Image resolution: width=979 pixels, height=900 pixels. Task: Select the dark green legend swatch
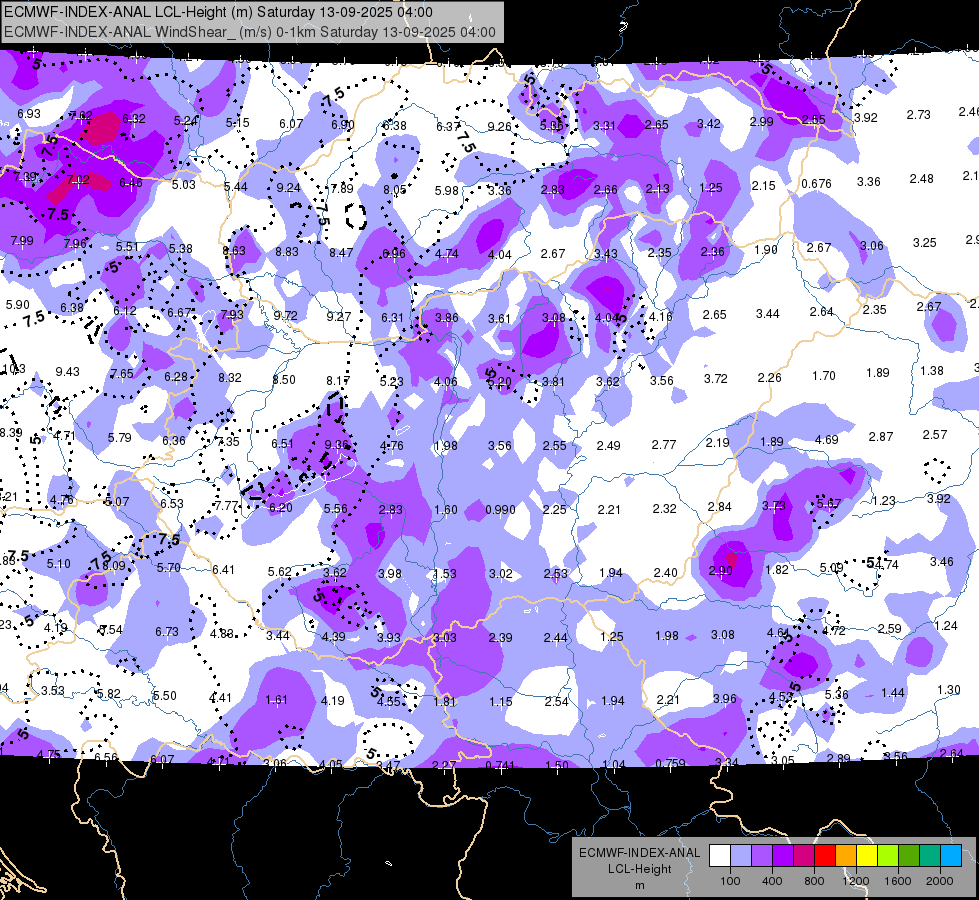[908, 855]
